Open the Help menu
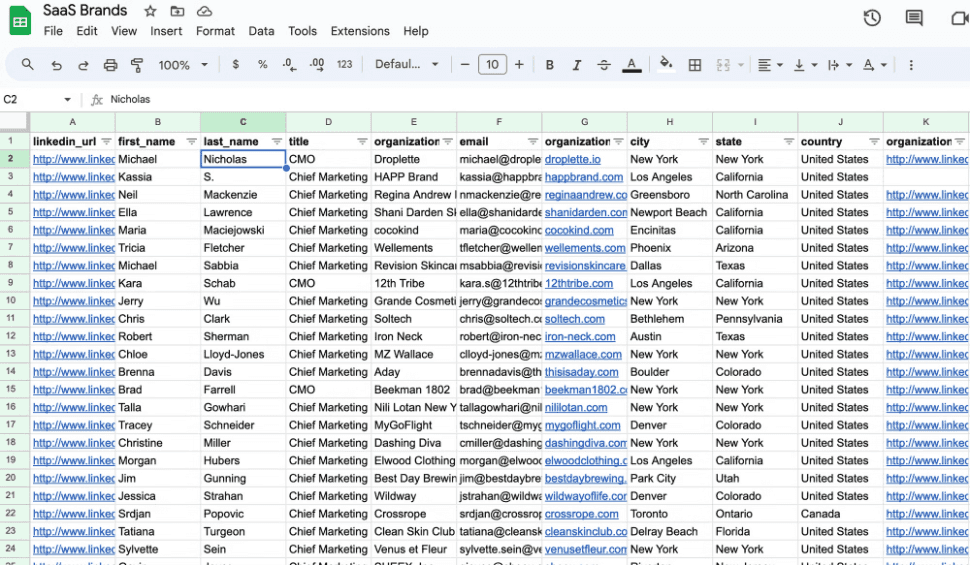 pyautogui.click(x=416, y=31)
